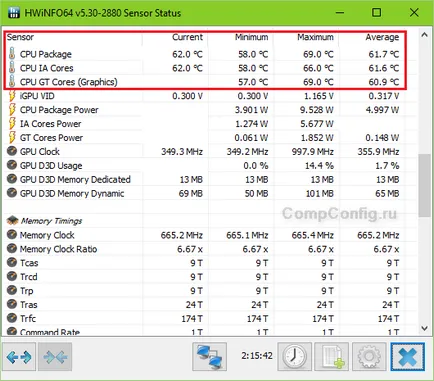Start logging with sheet-plus button
Screen dimensions: 434x381
(331, 357)
